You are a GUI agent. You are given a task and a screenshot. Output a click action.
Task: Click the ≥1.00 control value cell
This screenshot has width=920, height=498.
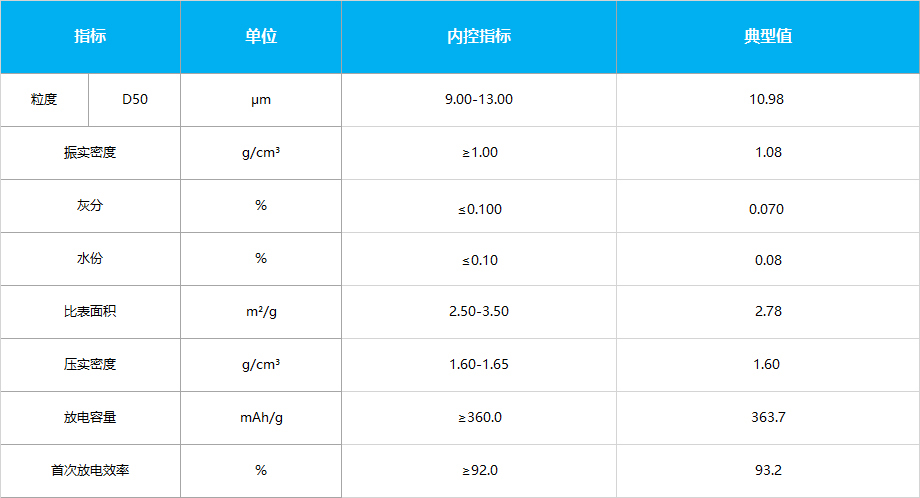[479, 153]
